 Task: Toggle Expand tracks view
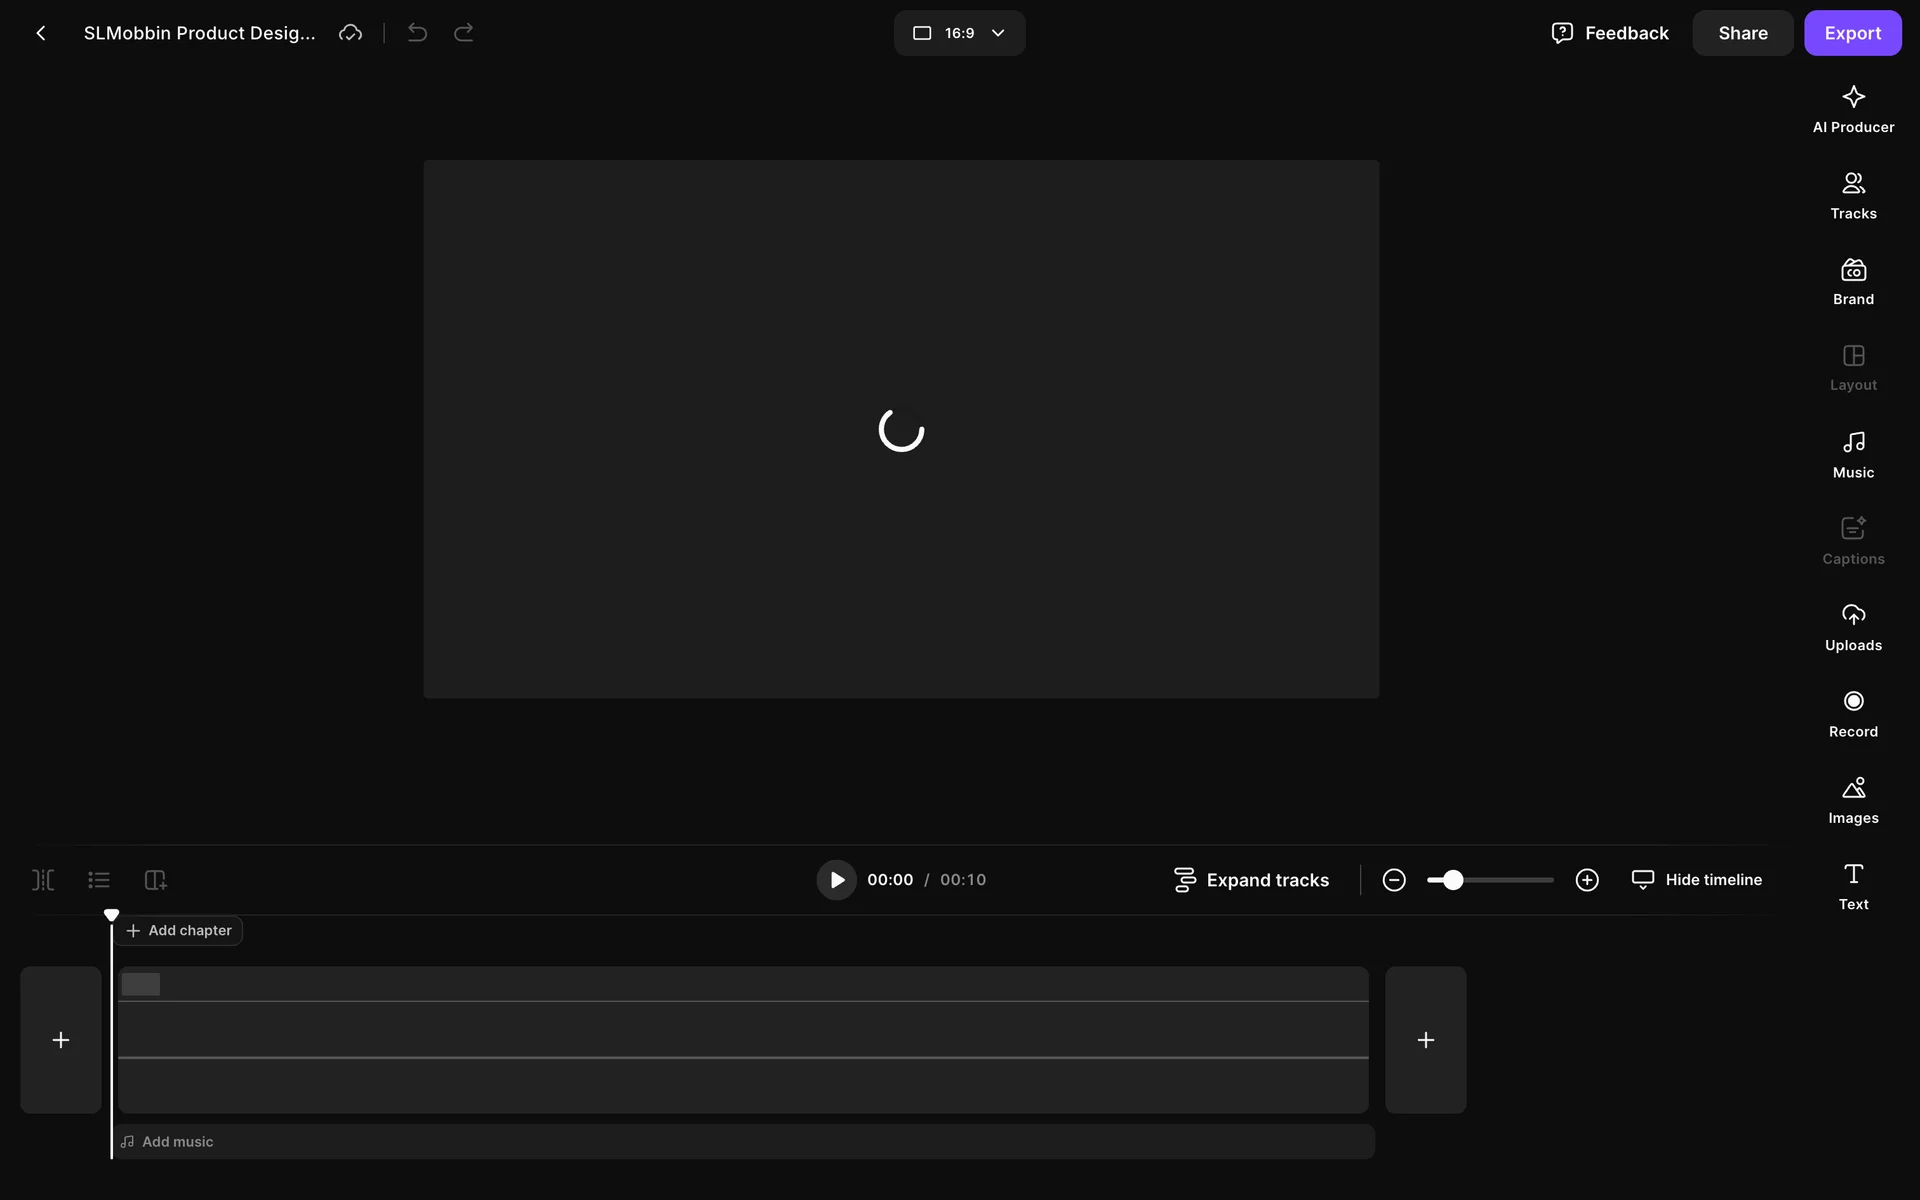coord(1251,880)
